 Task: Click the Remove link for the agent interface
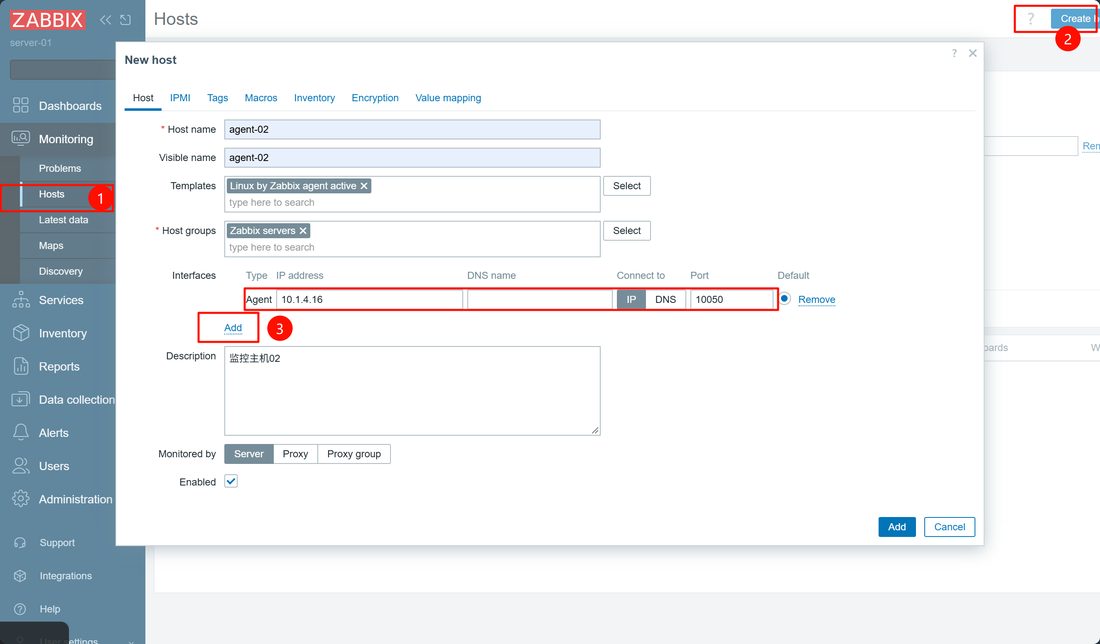click(817, 300)
